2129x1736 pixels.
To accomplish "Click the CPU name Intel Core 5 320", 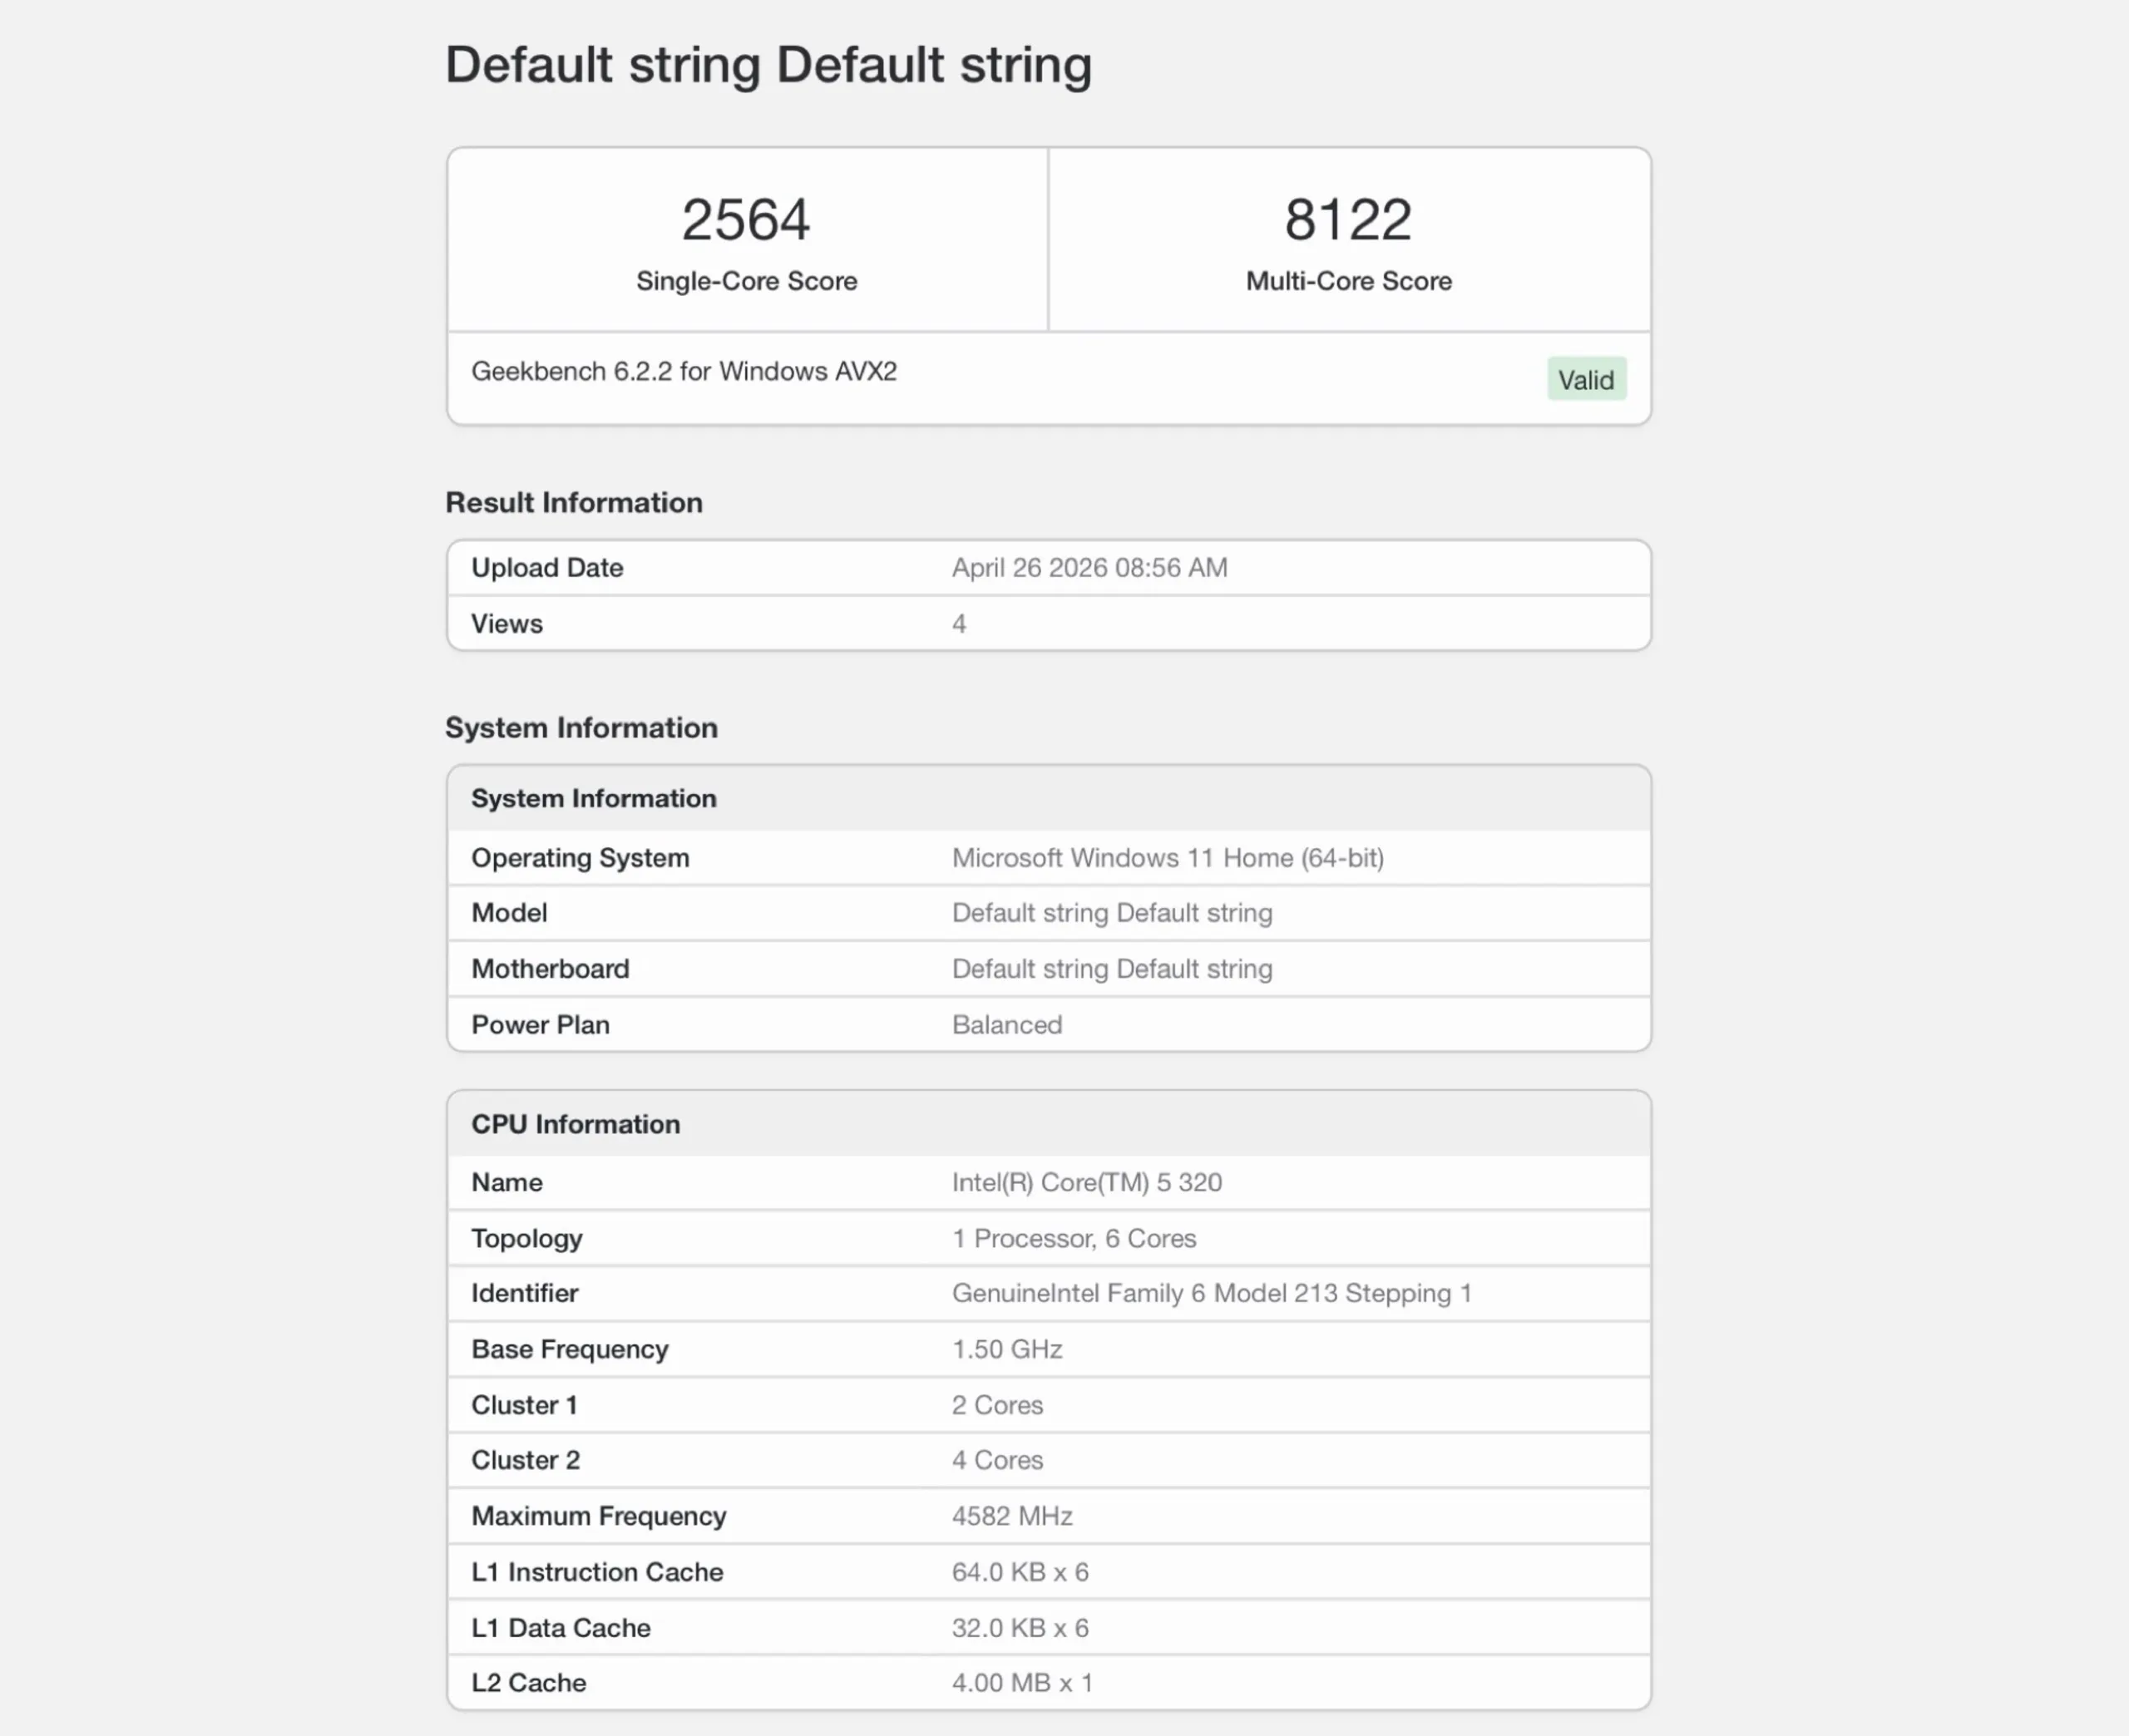I will pyautogui.click(x=1086, y=1183).
